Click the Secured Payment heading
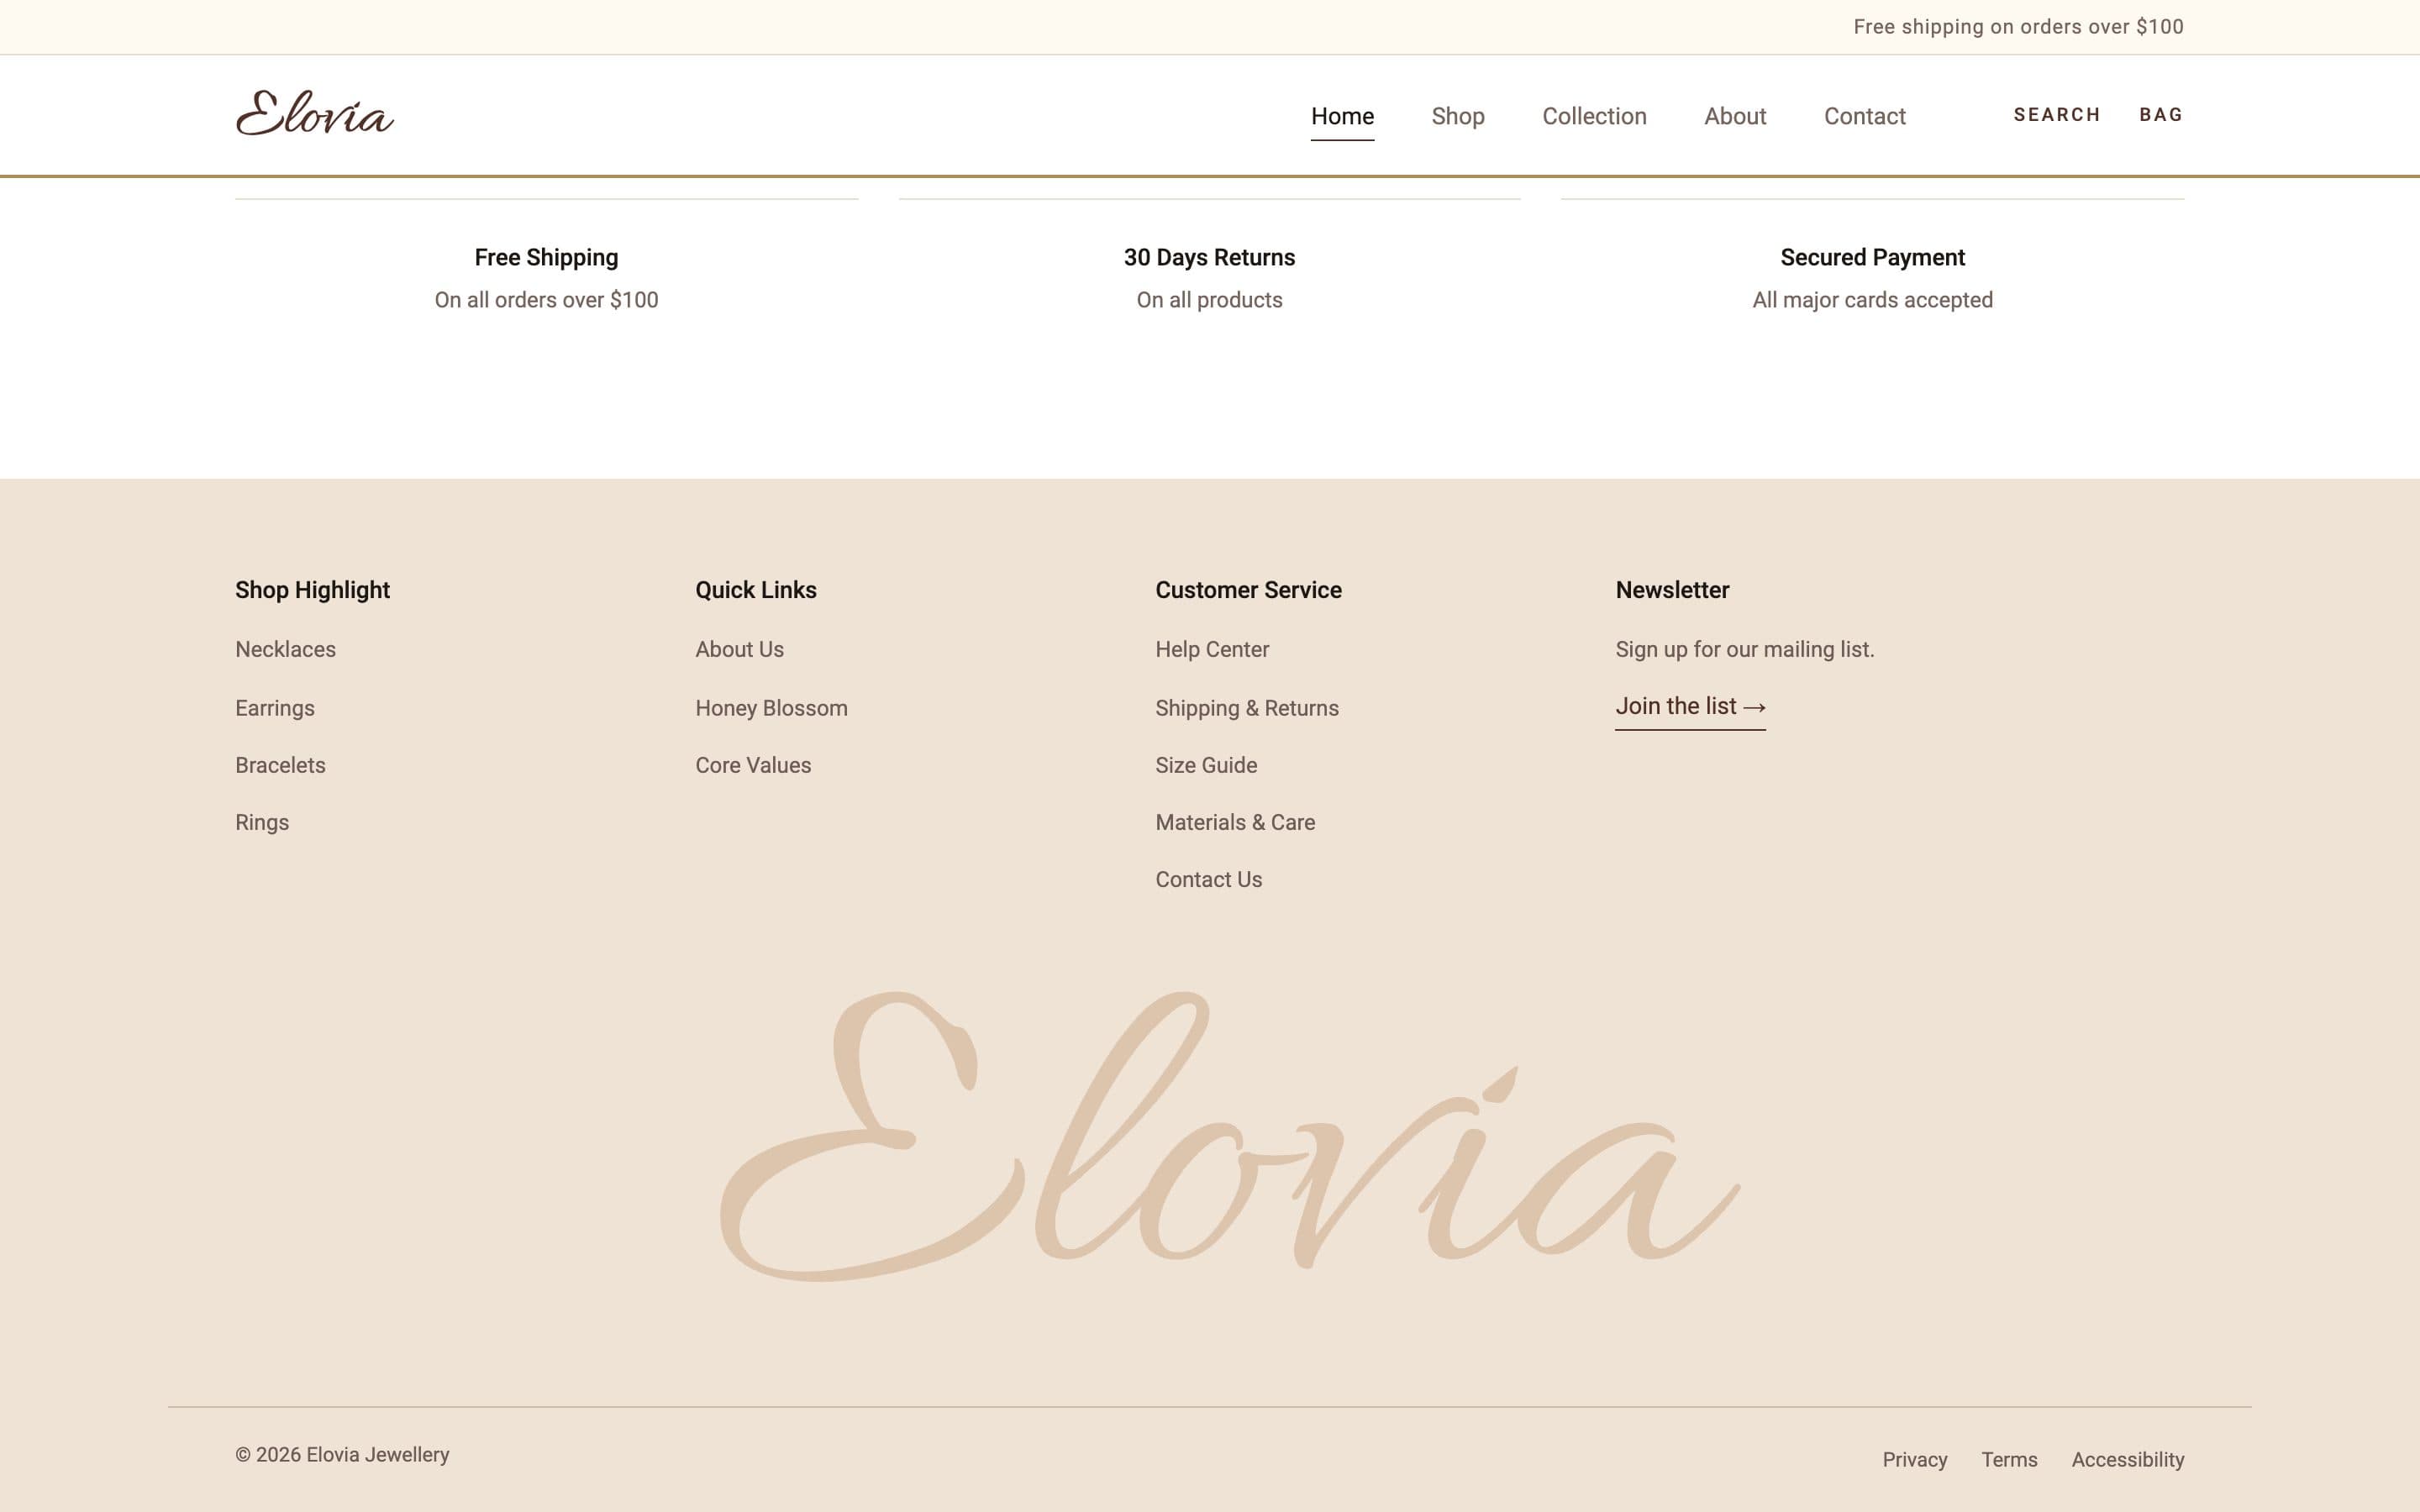The image size is (2420, 1512). (x=1872, y=257)
